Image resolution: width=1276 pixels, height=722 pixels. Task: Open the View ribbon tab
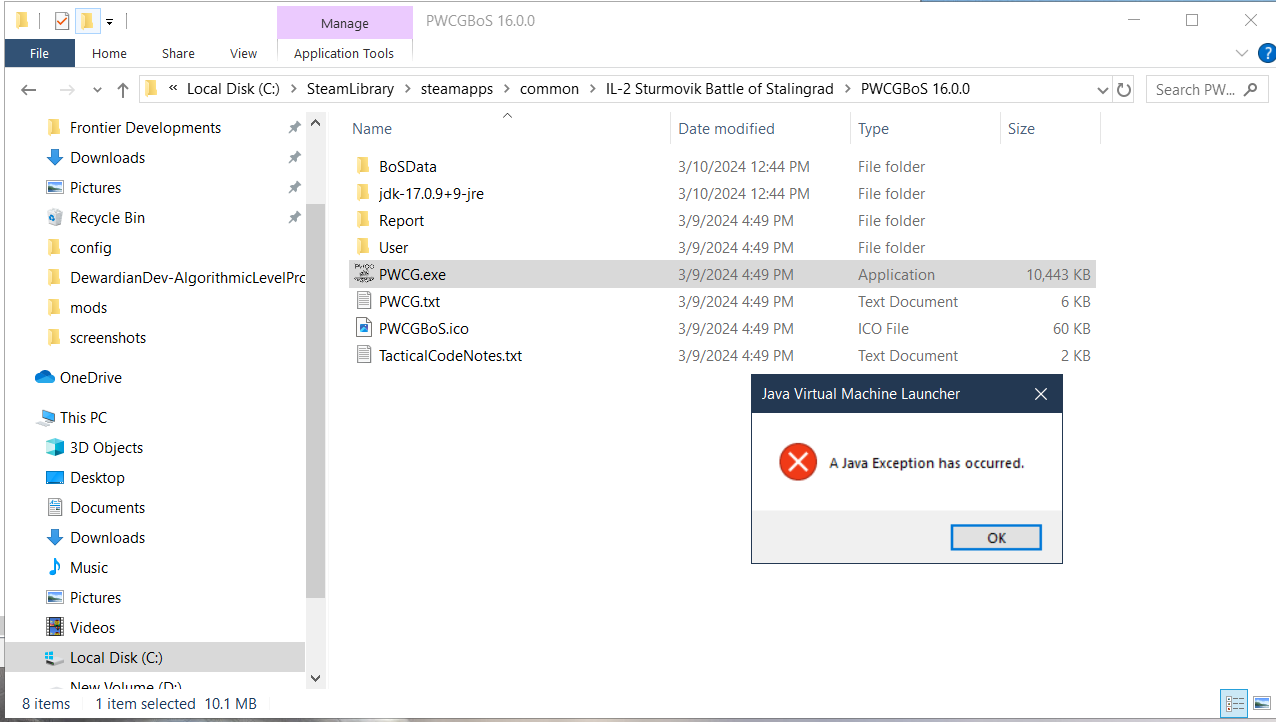coord(243,53)
